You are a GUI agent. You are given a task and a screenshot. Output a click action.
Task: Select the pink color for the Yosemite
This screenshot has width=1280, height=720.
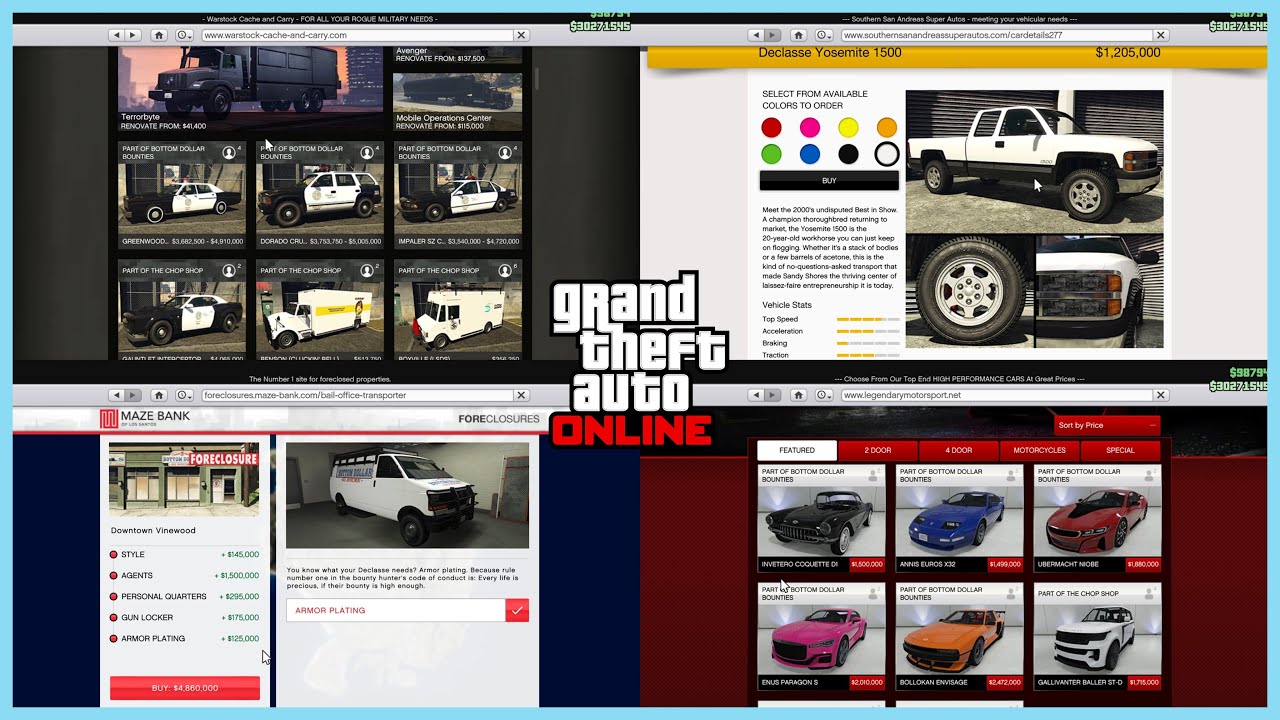tap(810, 127)
